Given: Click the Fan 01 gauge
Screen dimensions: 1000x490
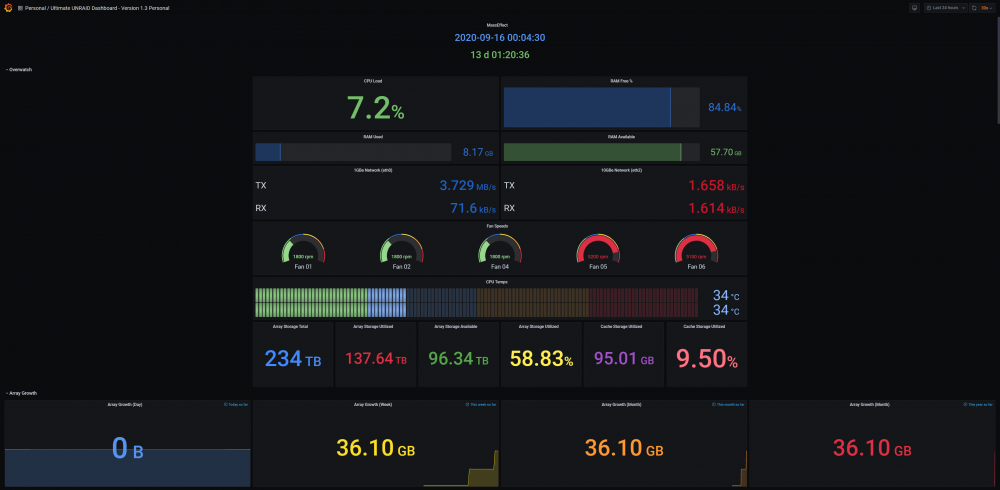Looking at the screenshot, I should click(304, 249).
